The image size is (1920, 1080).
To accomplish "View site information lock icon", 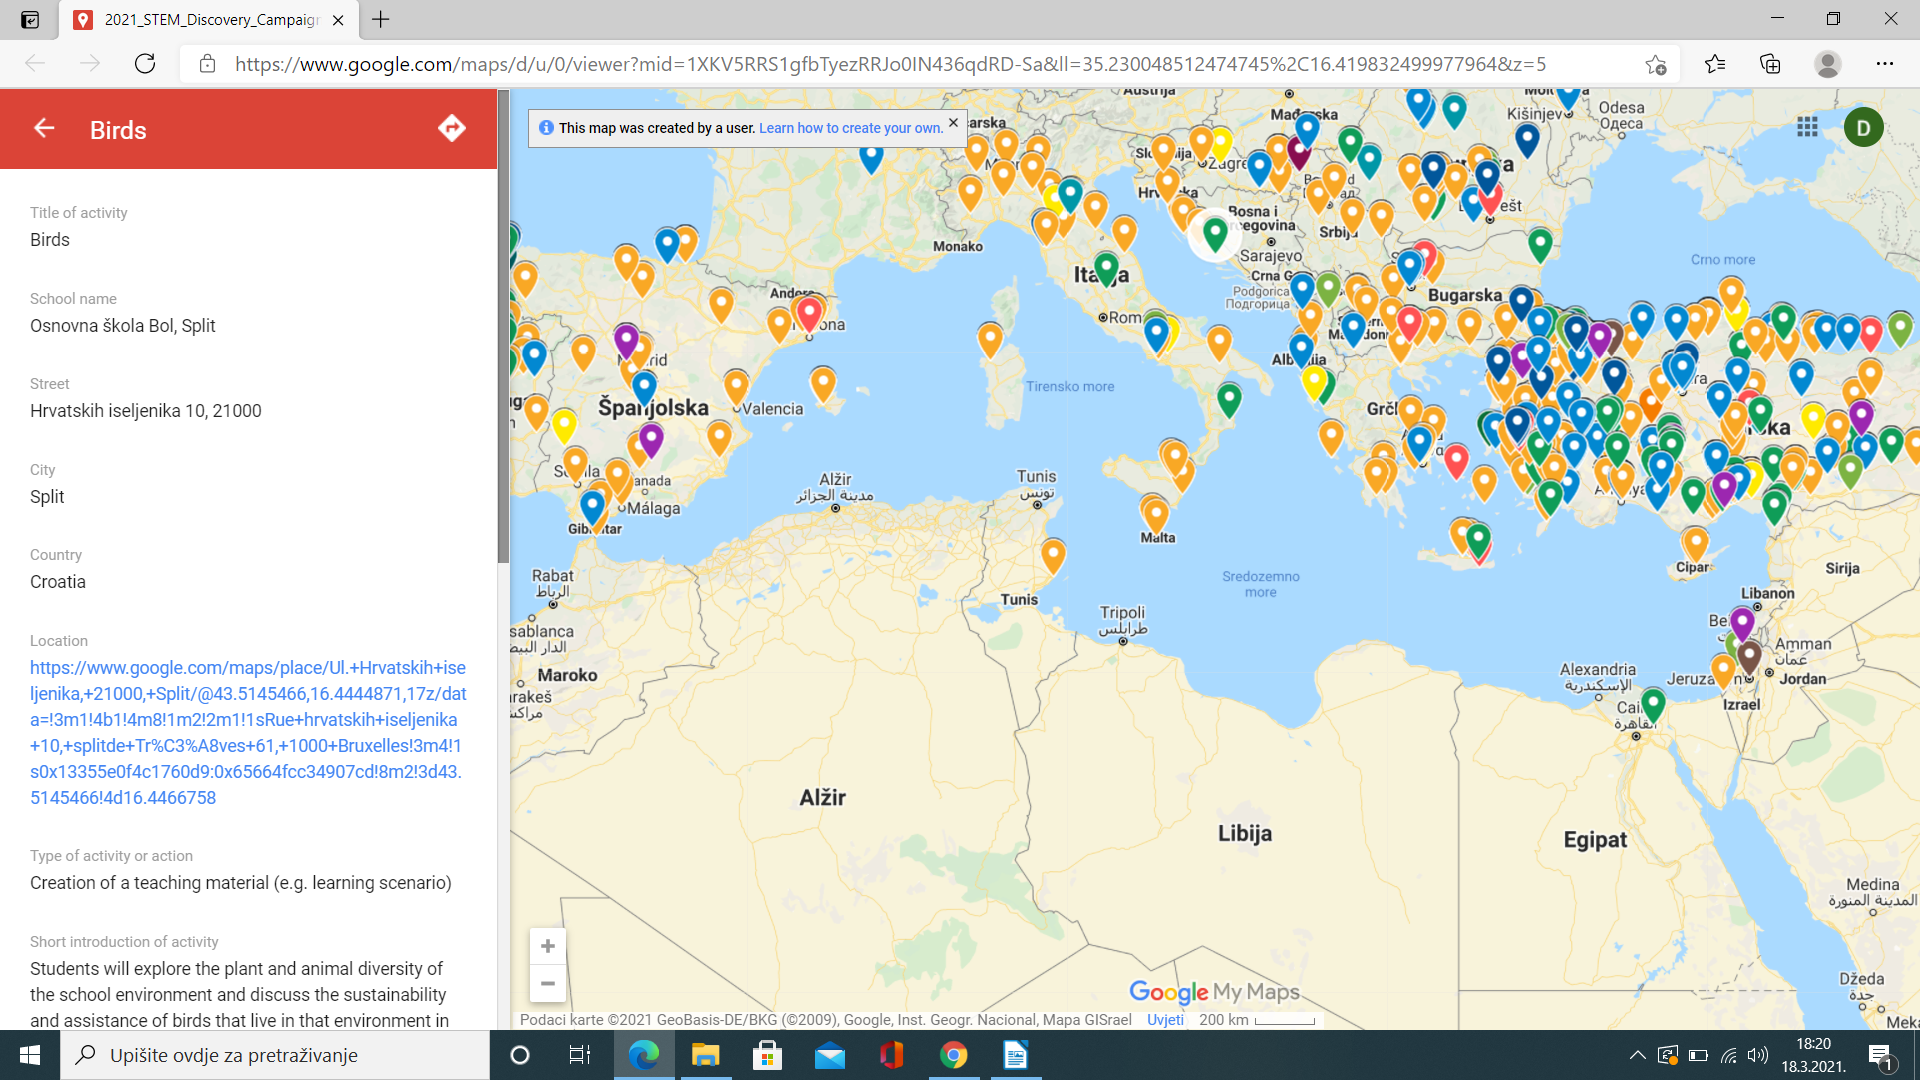I will pos(207,64).
